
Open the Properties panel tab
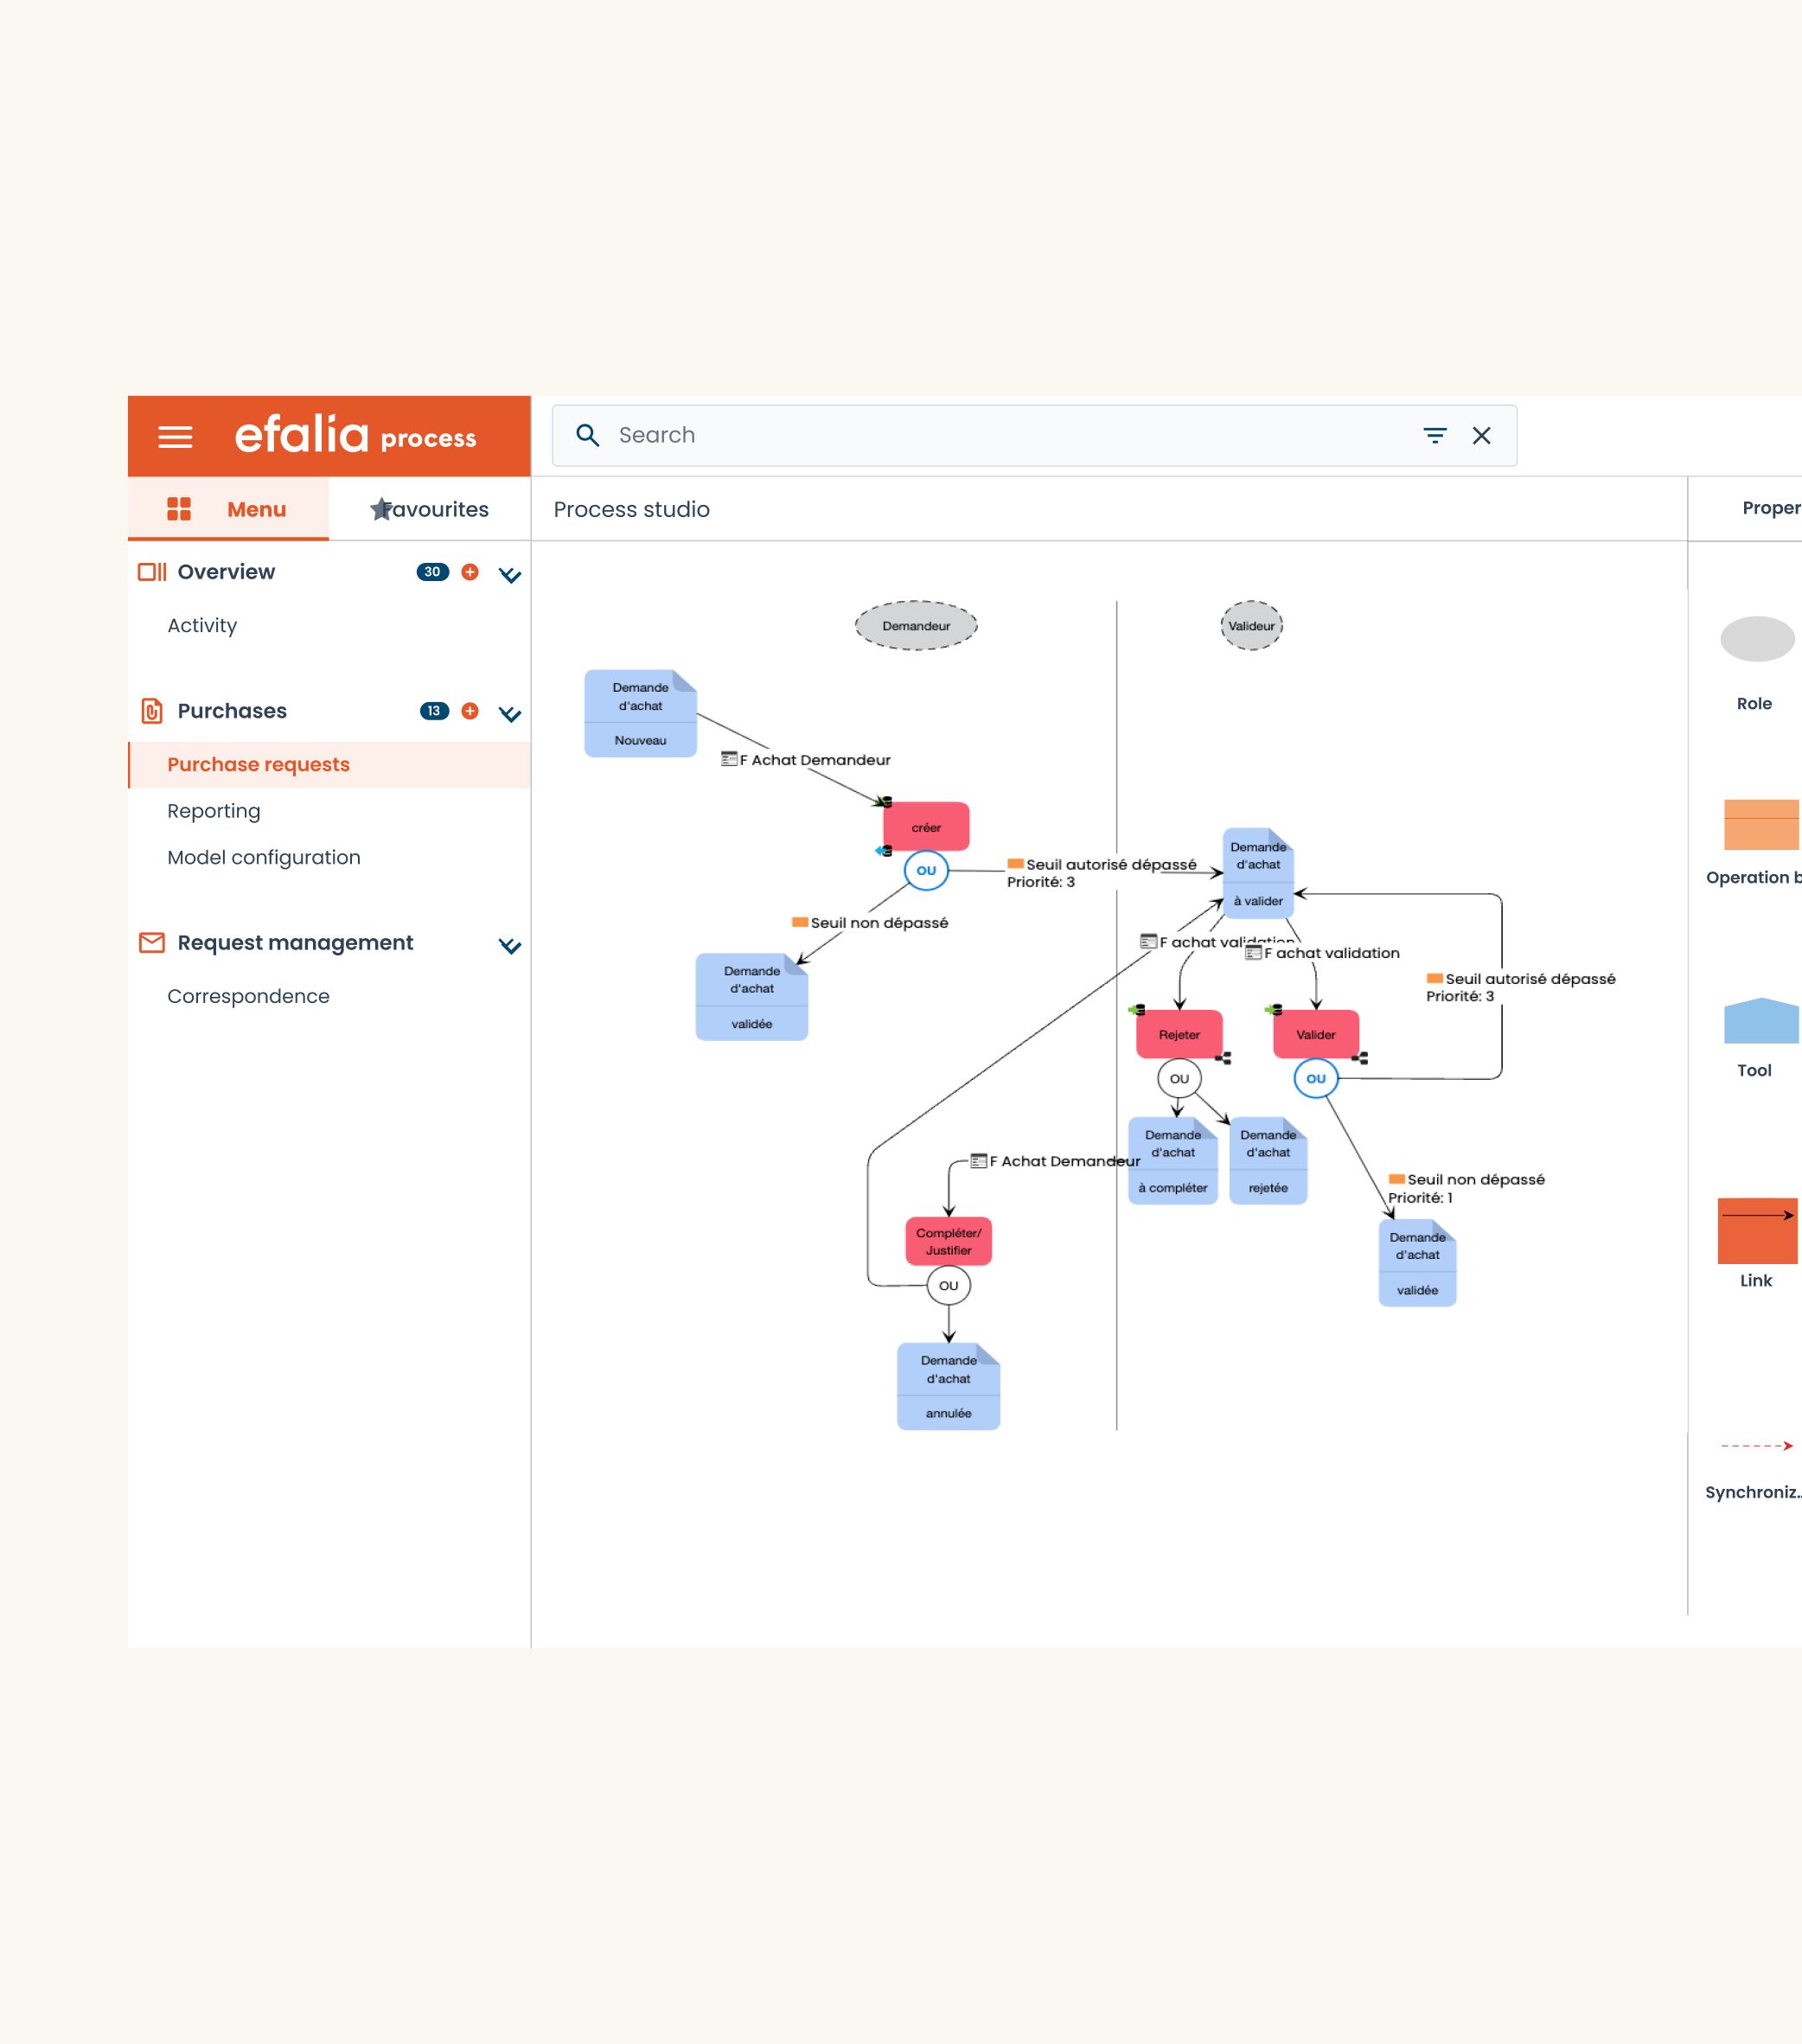pos(1770,508)
